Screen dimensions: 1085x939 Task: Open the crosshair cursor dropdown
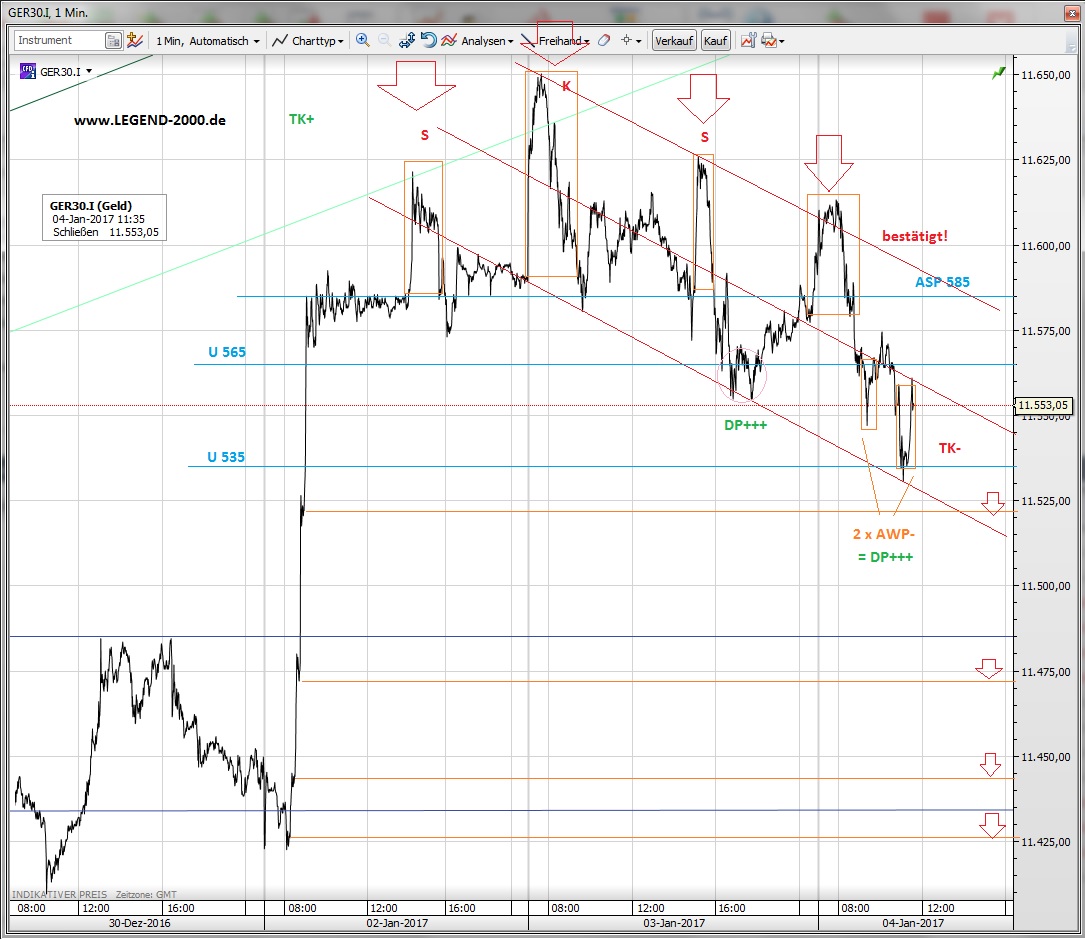631,41
